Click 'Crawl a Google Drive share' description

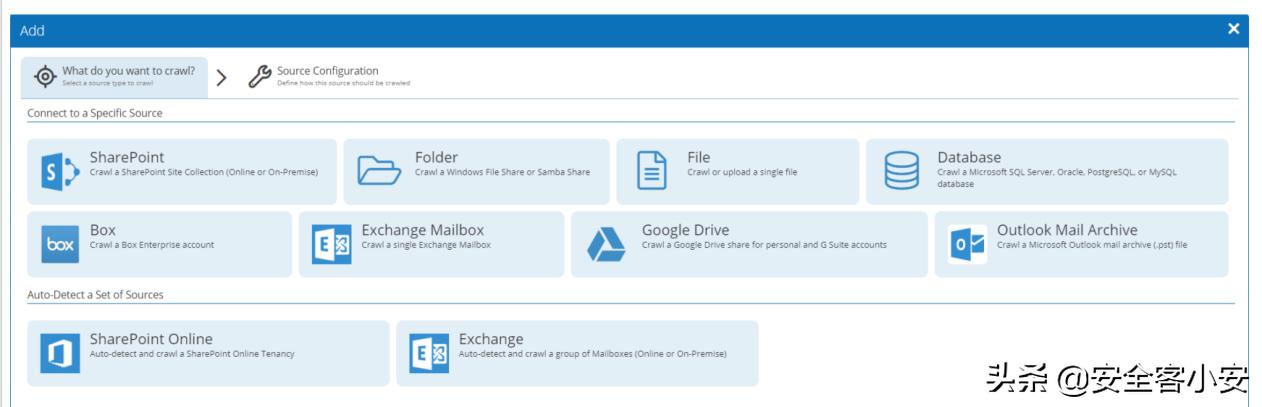pos(764,245)
